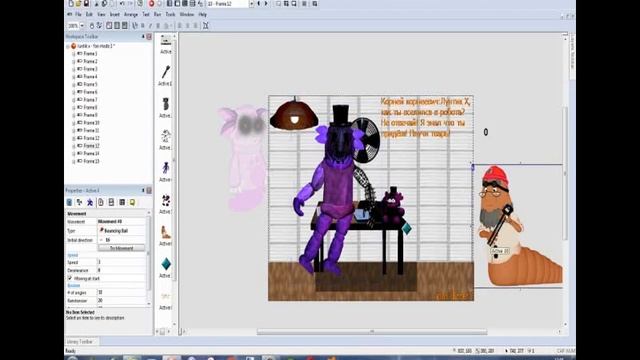The width and height of the screenshot is (640, 360).
Task: Click the Randomizer value field
Action: [121, 300]
